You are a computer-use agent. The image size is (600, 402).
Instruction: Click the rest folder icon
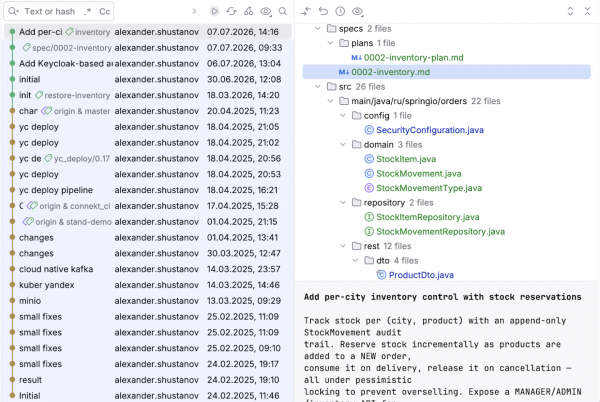pos(357,246)
